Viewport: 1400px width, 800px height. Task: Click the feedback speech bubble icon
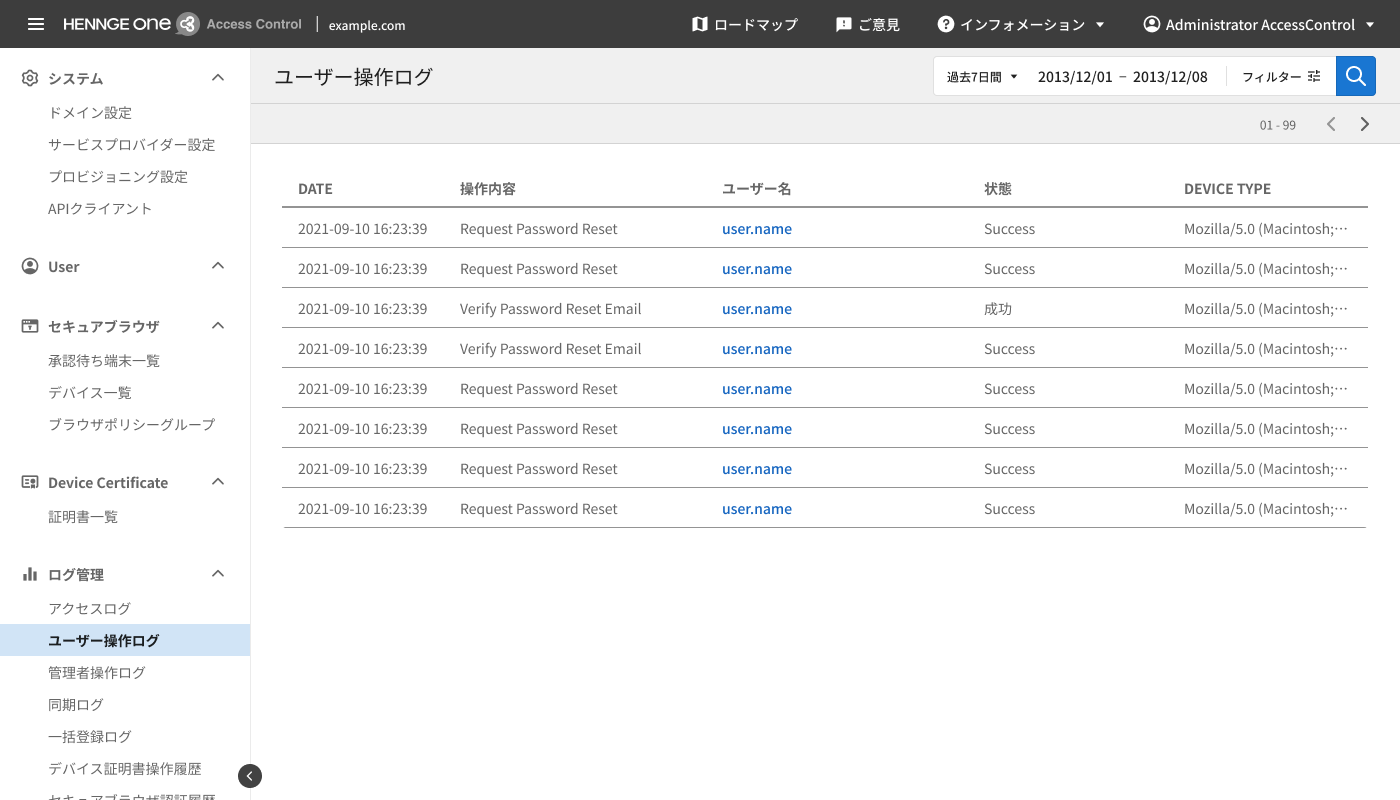(x=844, y=24)
